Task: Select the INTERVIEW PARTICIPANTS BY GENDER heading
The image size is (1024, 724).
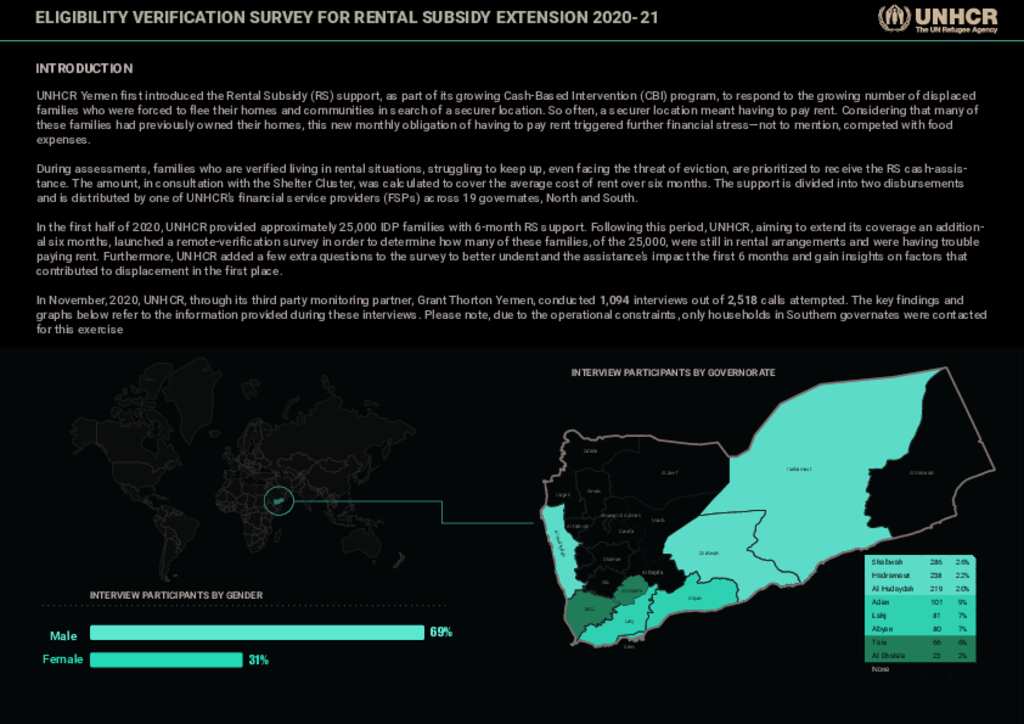Action: tap(178, 595)
